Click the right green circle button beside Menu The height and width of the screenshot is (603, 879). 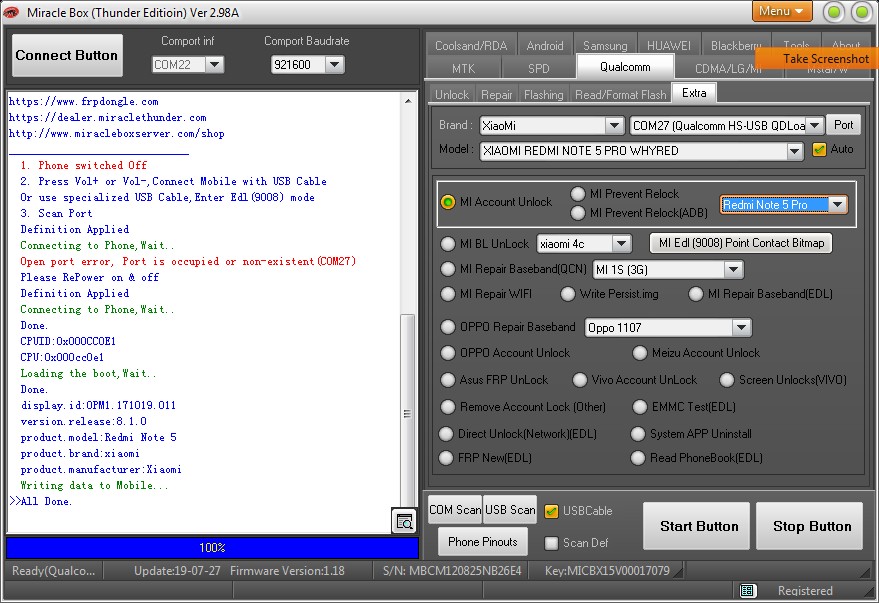861,12
